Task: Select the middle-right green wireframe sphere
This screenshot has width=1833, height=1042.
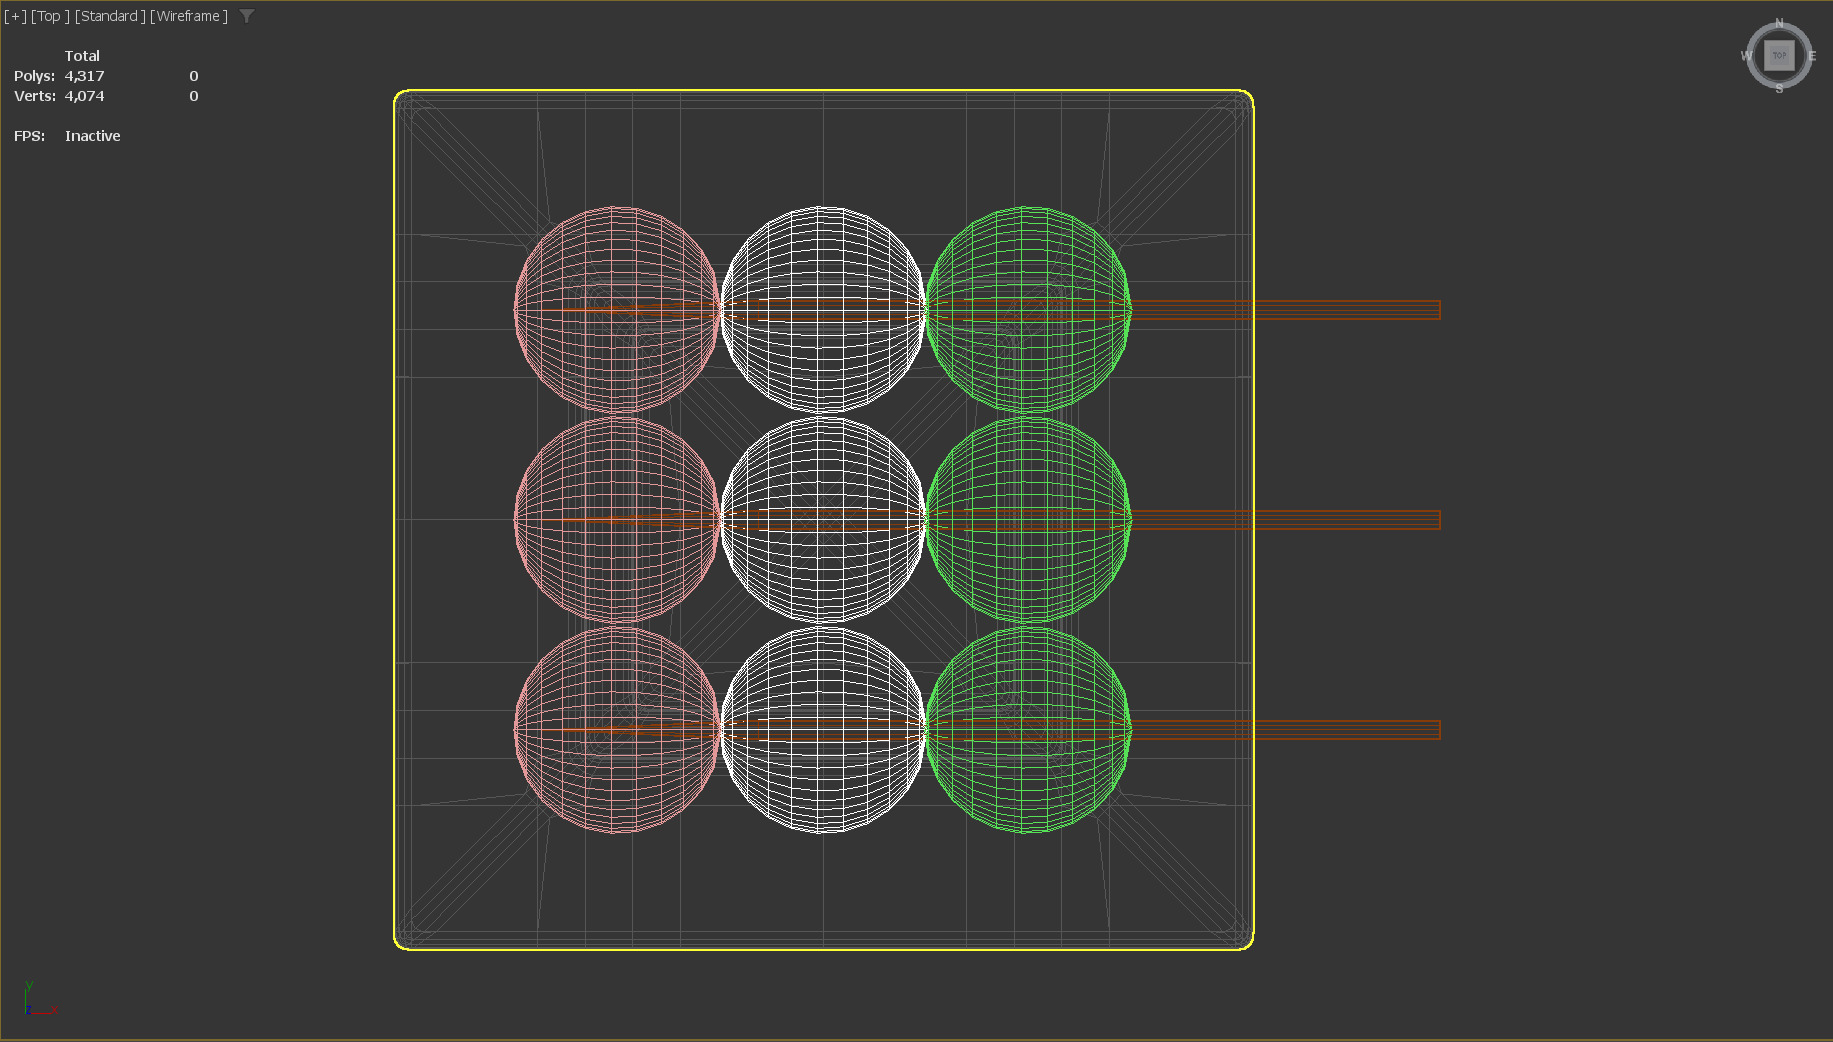Action: click(x=1029, y=520)
